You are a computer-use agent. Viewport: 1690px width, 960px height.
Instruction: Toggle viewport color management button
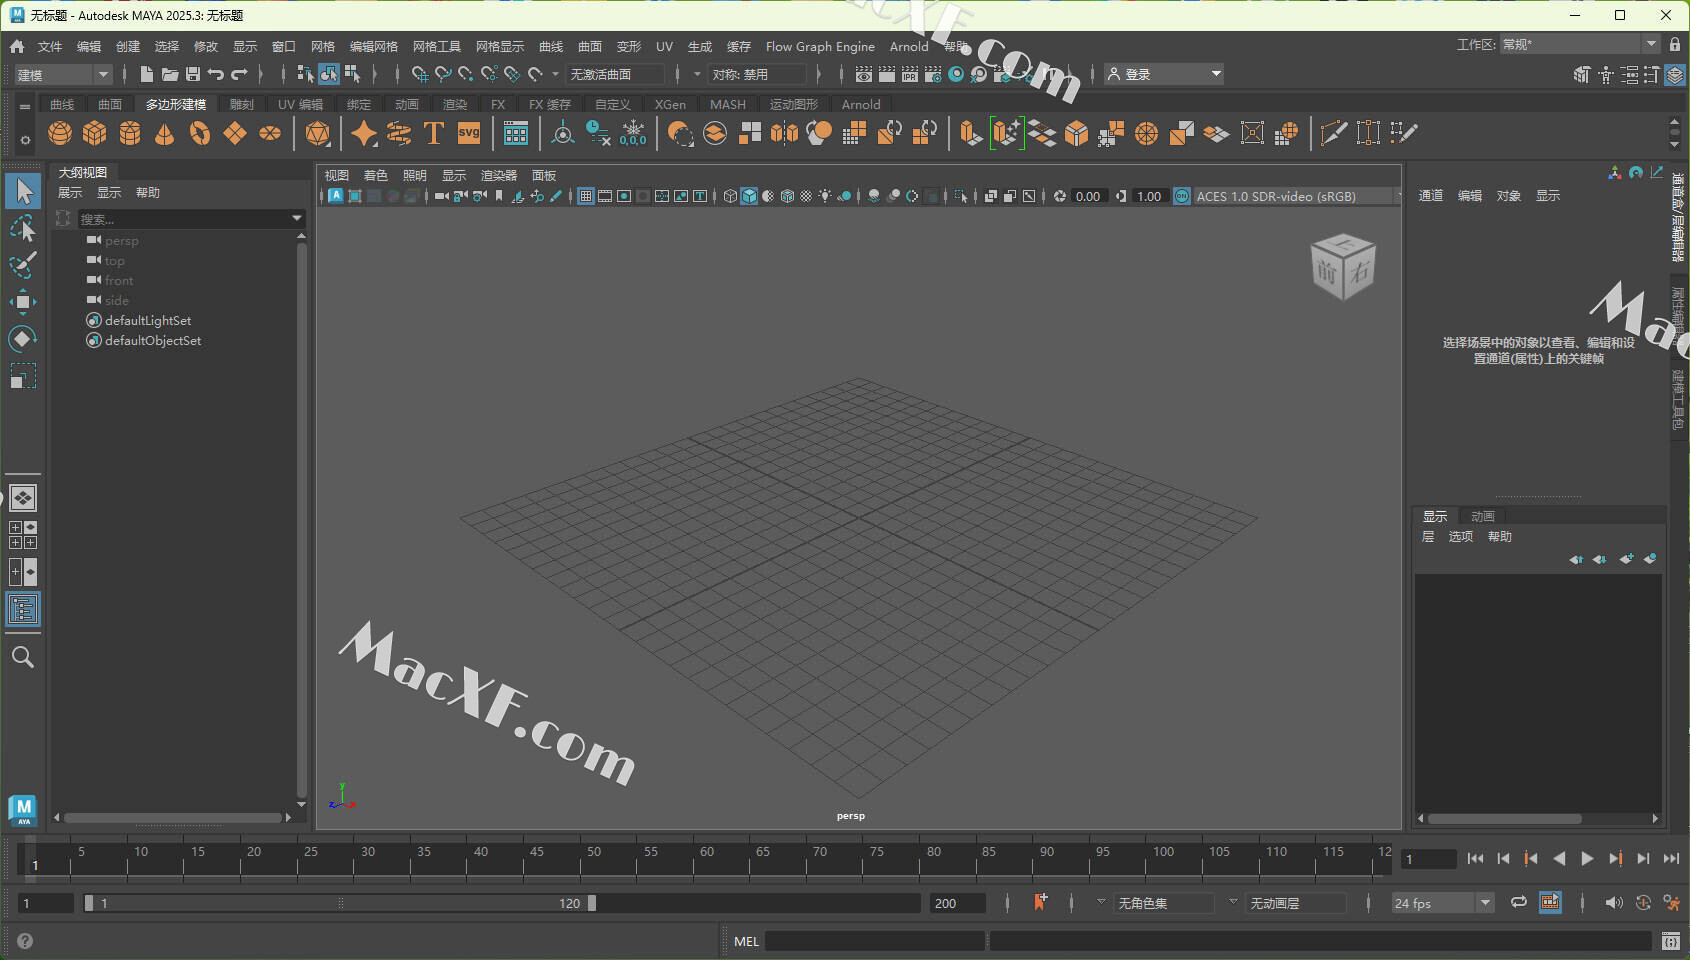pyautogui.click(x=1182, y=196)
